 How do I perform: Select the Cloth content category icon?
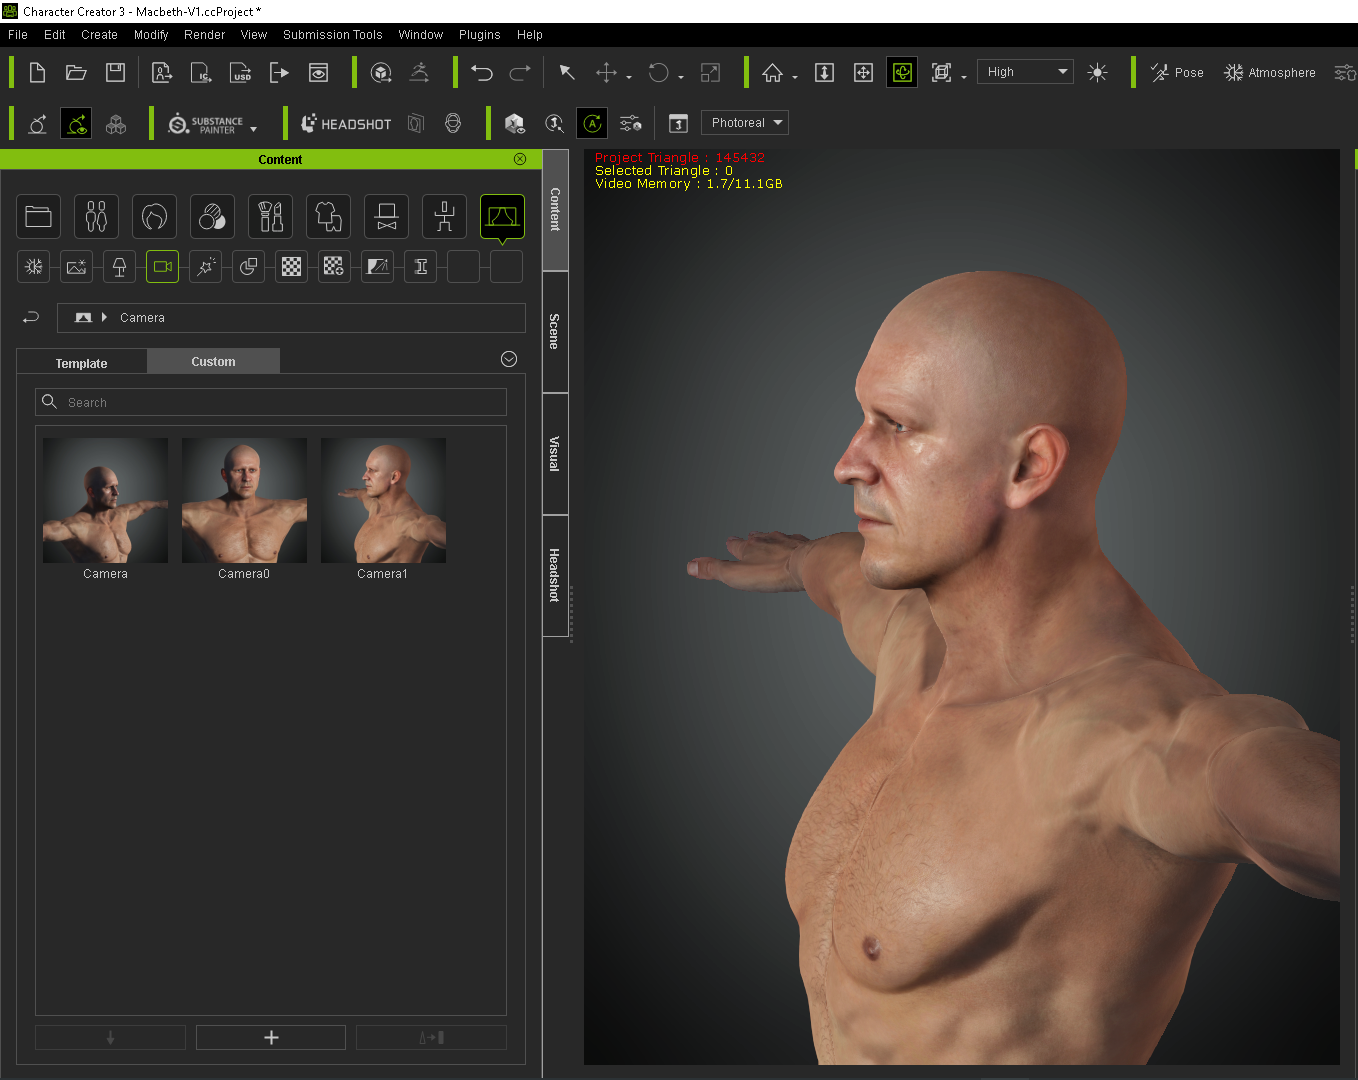coord(328,216)
